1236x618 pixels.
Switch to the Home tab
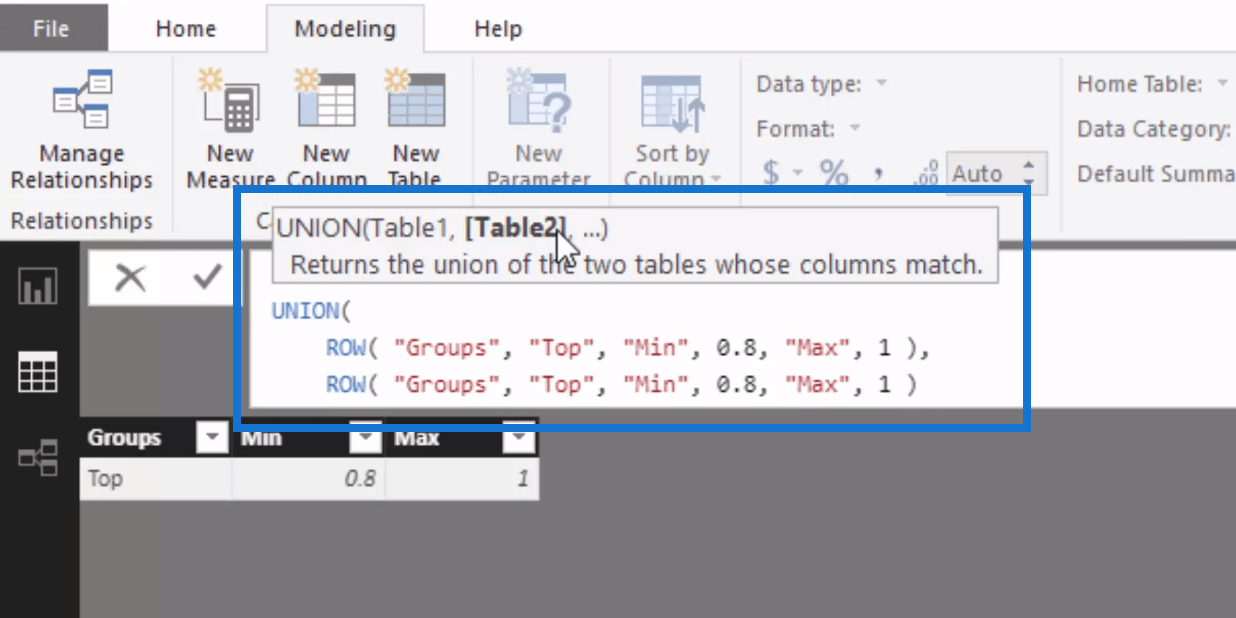pos(186,29)
